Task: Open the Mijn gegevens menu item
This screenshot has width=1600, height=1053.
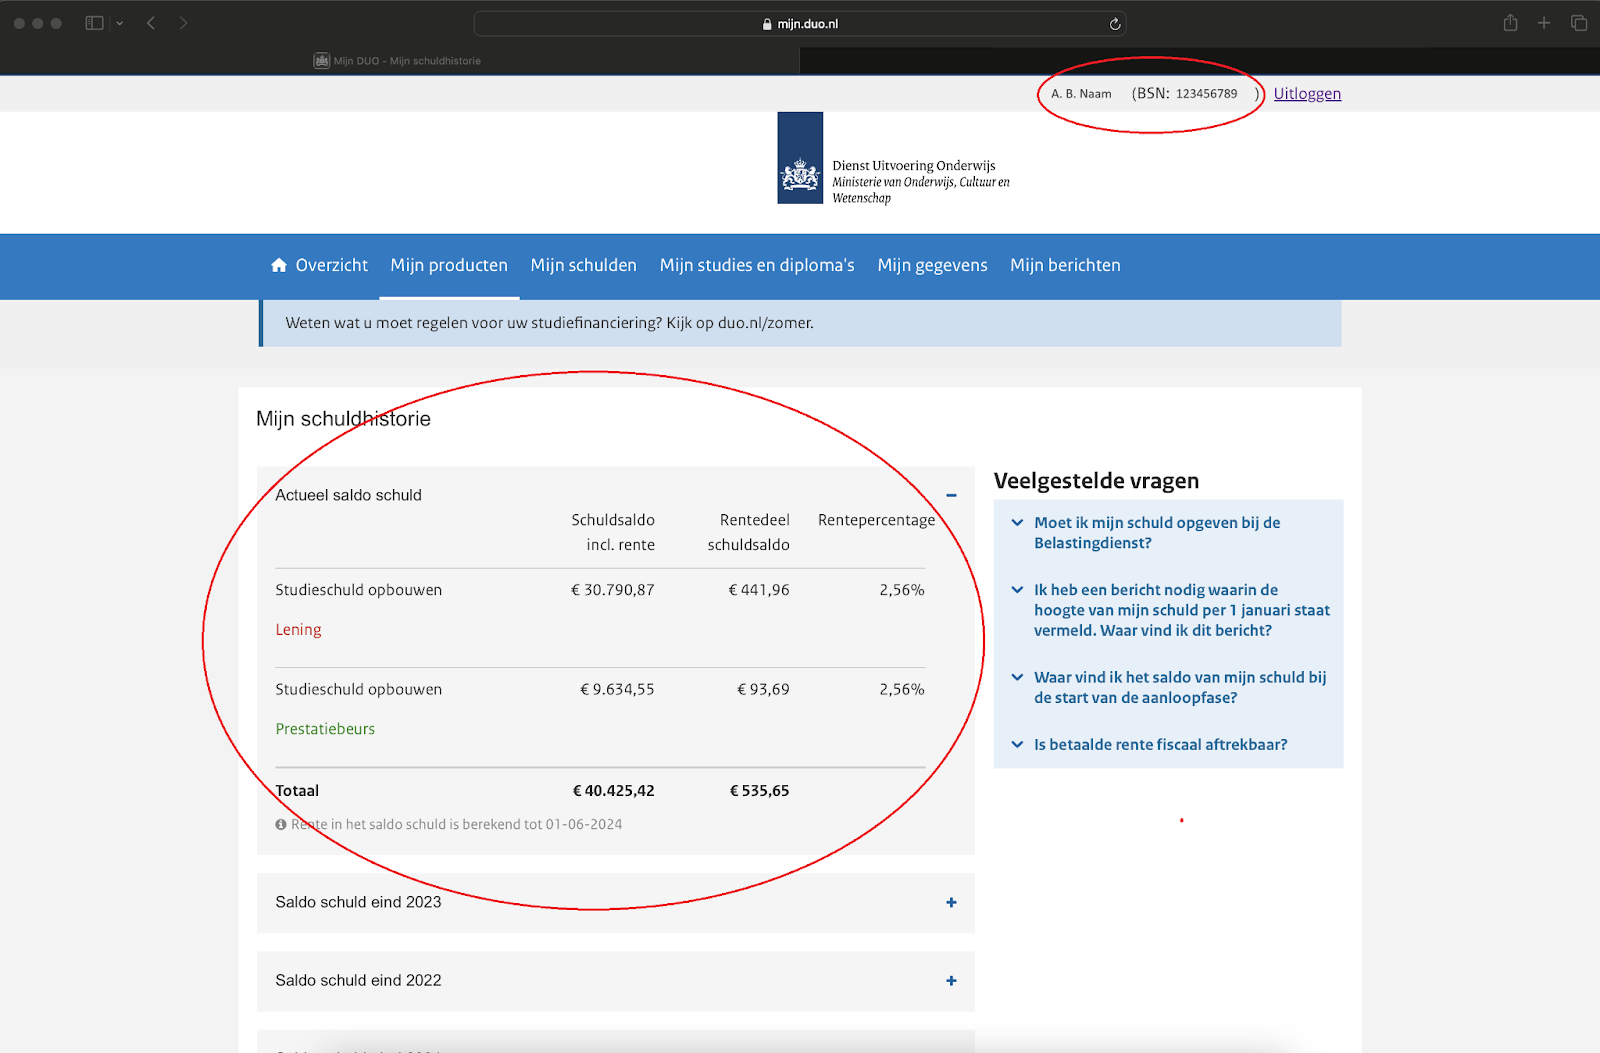Action: click(x=932, y=265)
